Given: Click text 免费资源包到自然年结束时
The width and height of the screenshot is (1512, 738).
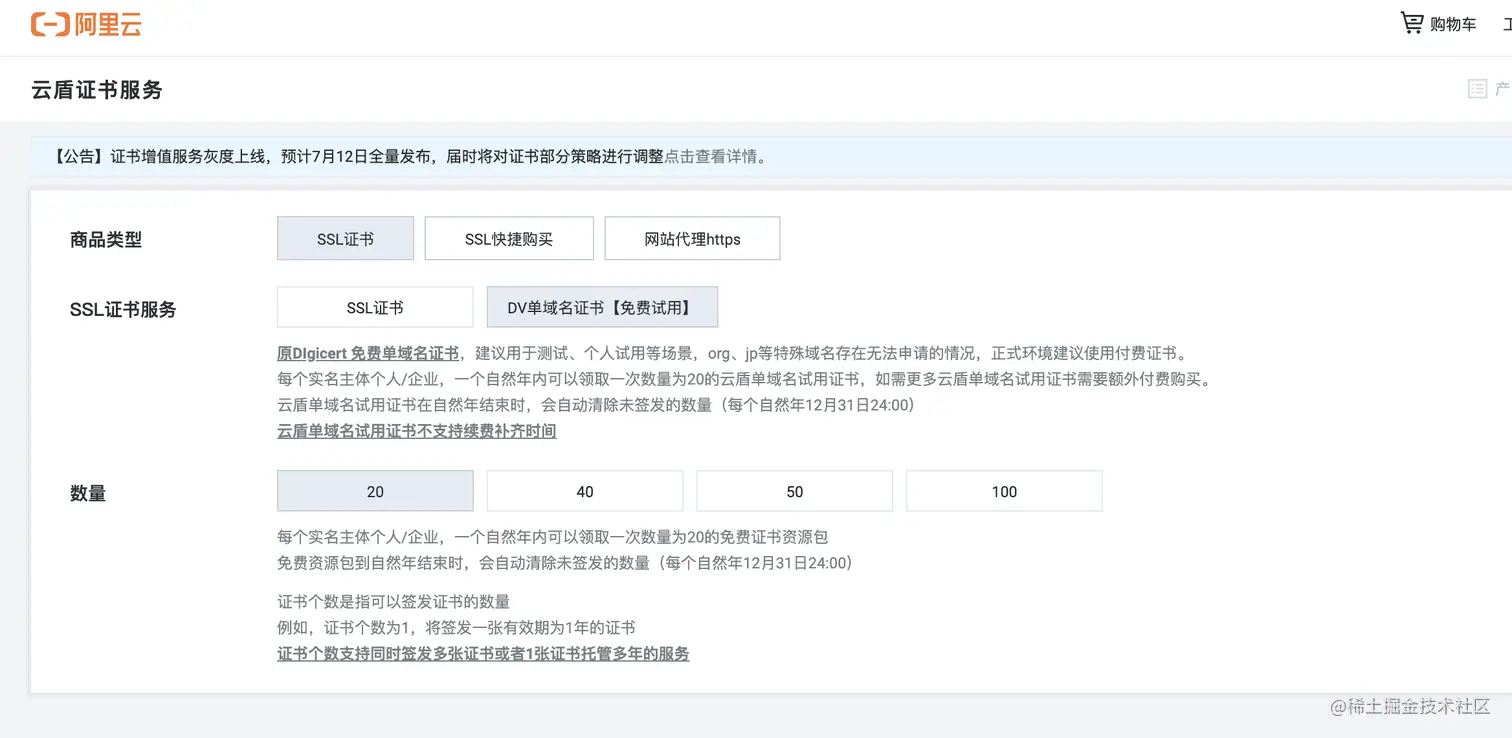Looking at the screenshot, I should coord(370,563).
